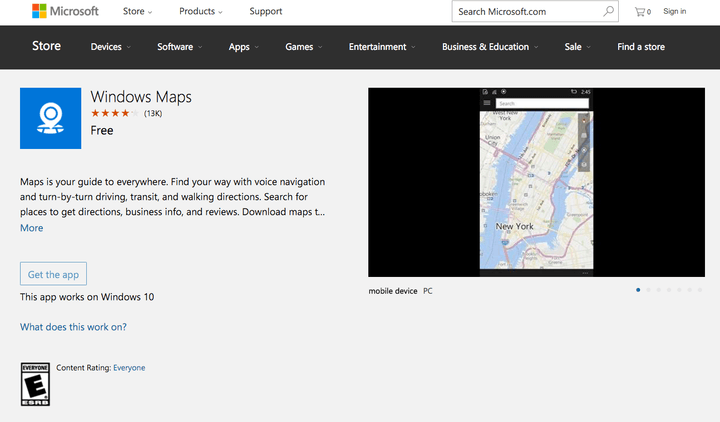This screenshot has width=720, height=422.
Task: Open the Games menu
Action: 304,47
